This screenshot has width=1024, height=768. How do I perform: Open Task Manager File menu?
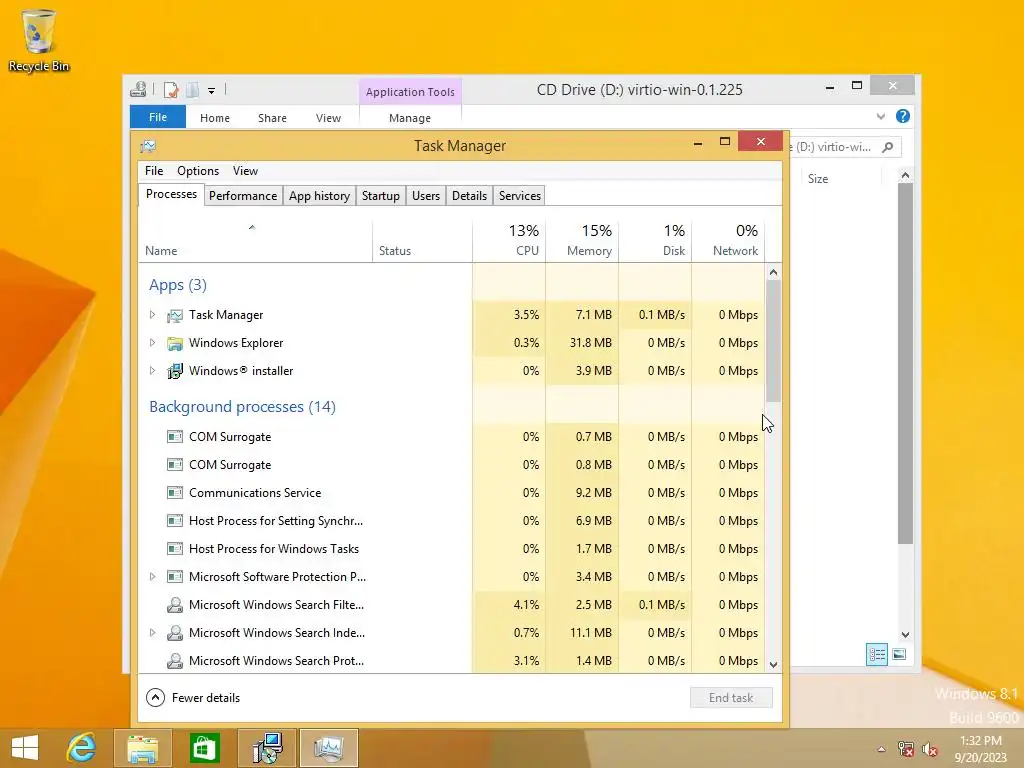coord(154,171)
